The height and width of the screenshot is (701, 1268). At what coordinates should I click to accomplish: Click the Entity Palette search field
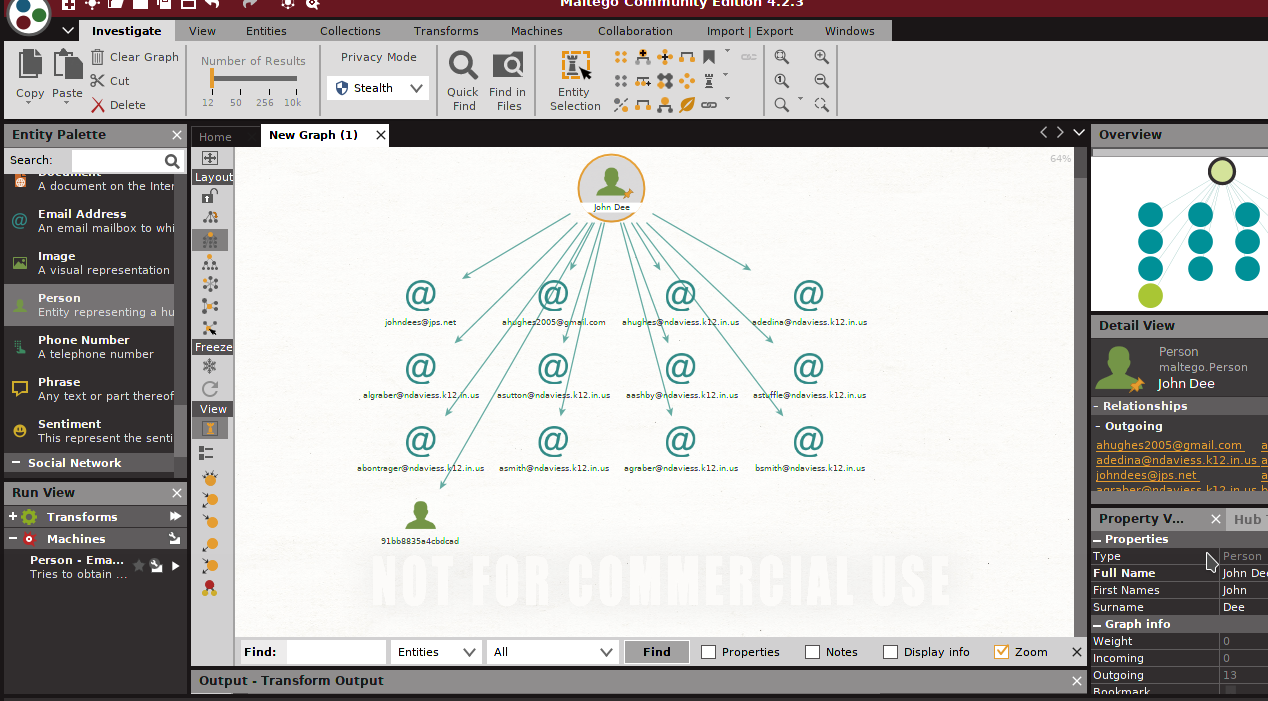pyautogui.click(x=129, y=160)
